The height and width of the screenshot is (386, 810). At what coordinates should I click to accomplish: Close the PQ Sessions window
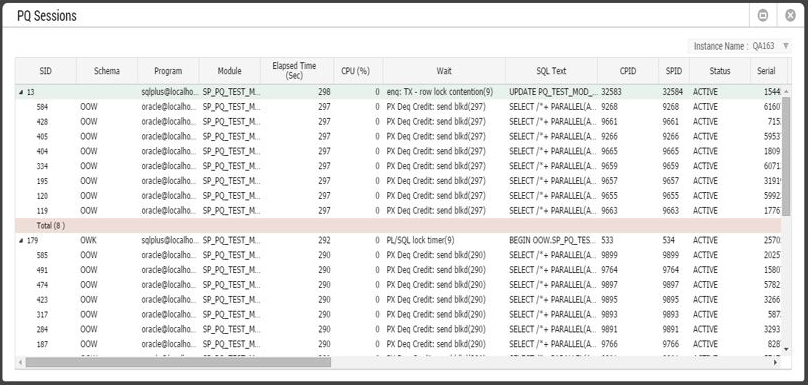tap(790, 16)
